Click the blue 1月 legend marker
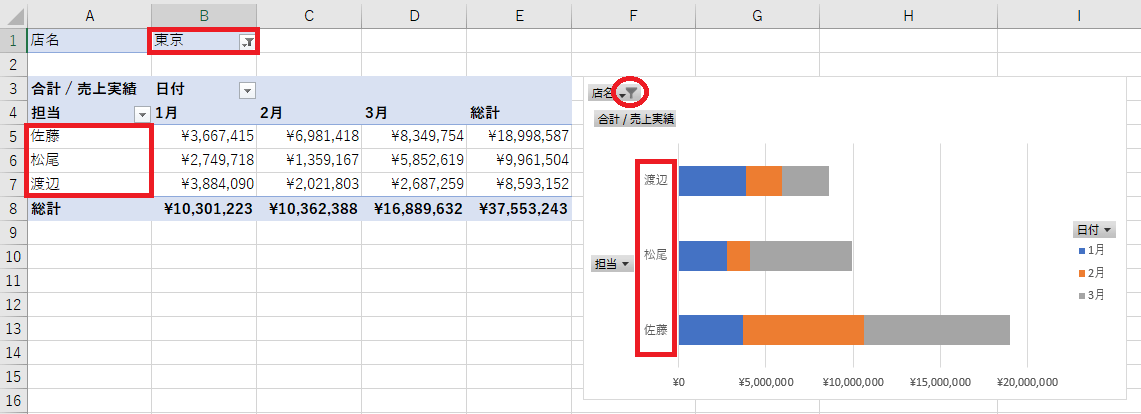 tap(1081, 249)
